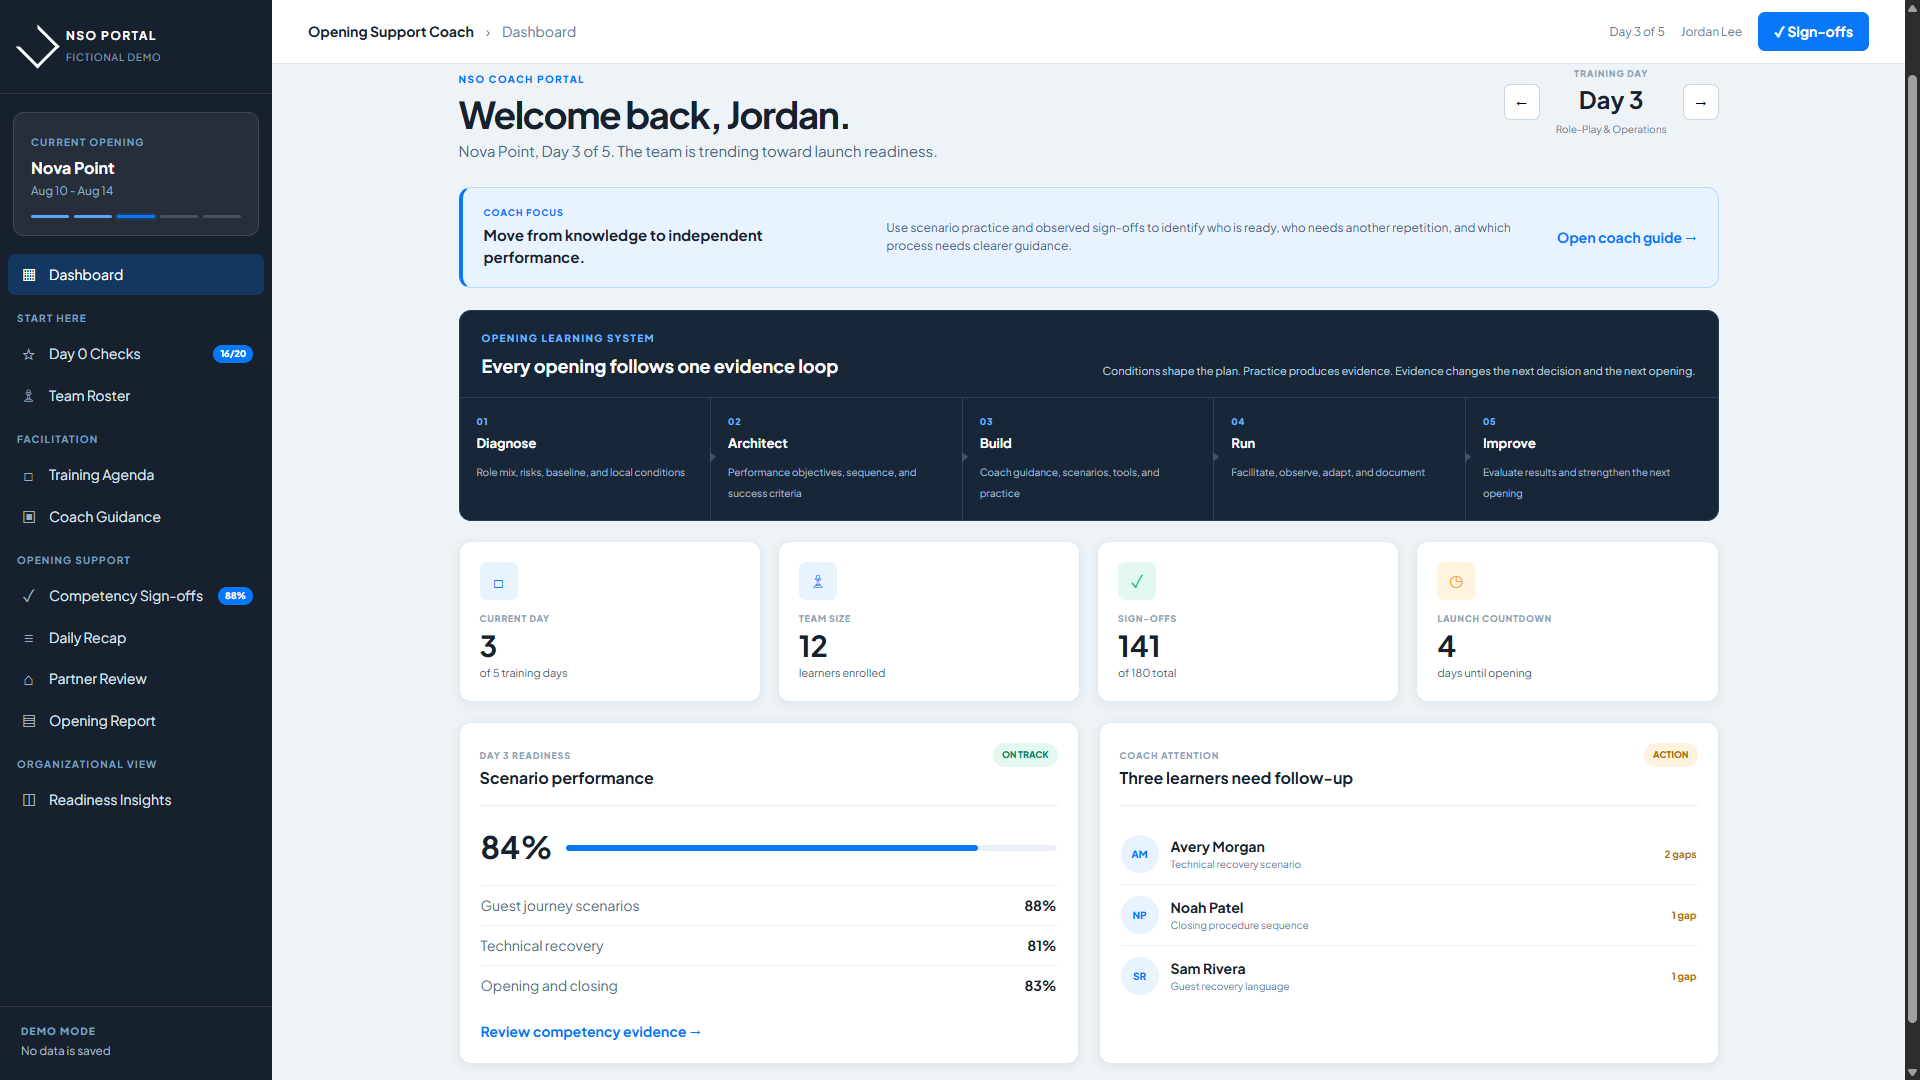Open Training Agenda page
Image resolution: width=1920 pixels, height=1080 pixels.
click(136, 475)
